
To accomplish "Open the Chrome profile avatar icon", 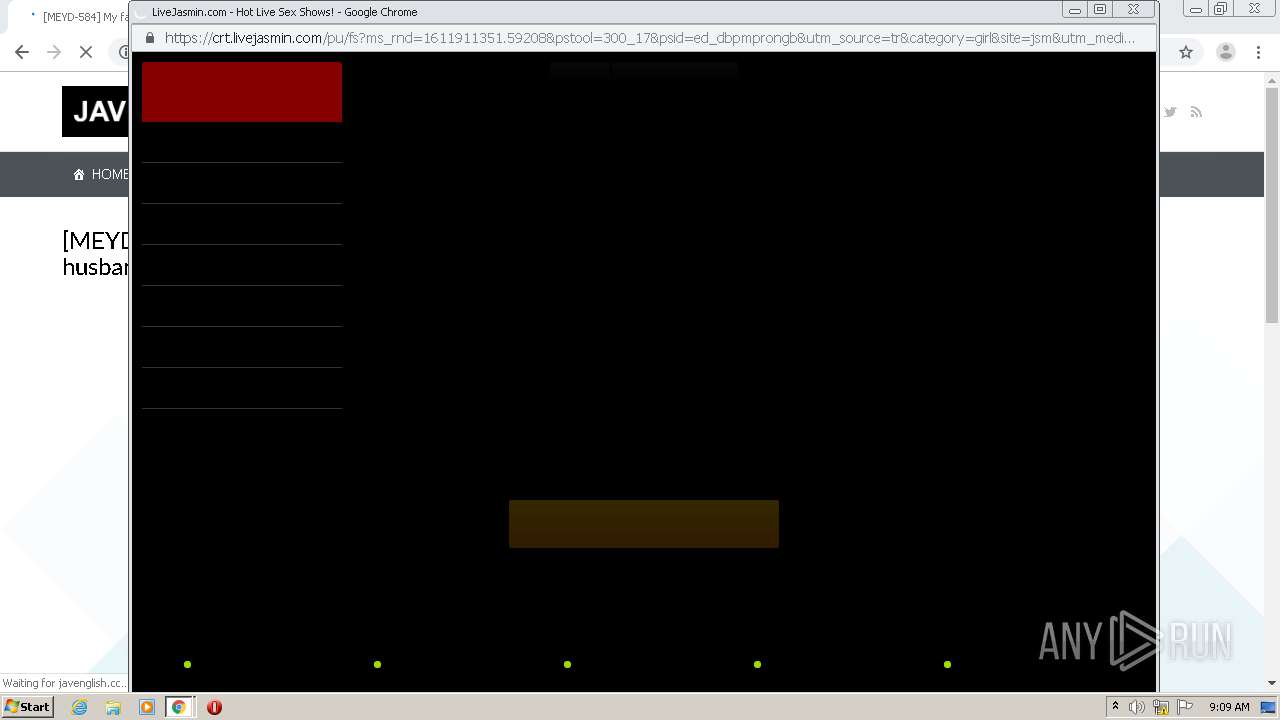I will (x=1226, y=52).
